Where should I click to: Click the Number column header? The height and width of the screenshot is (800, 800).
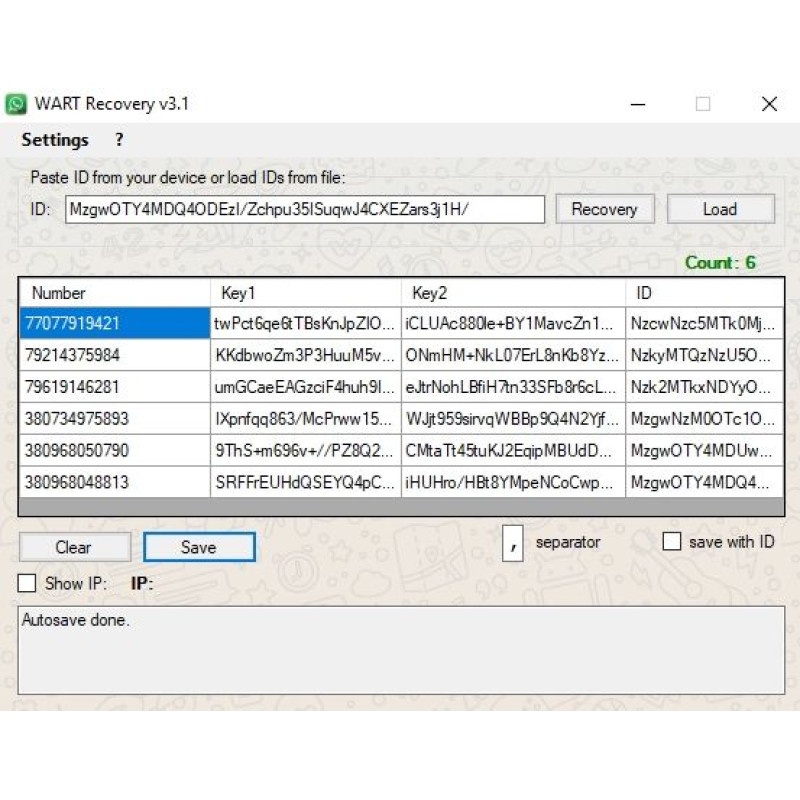pyautogui.click(x=115, y=293)
